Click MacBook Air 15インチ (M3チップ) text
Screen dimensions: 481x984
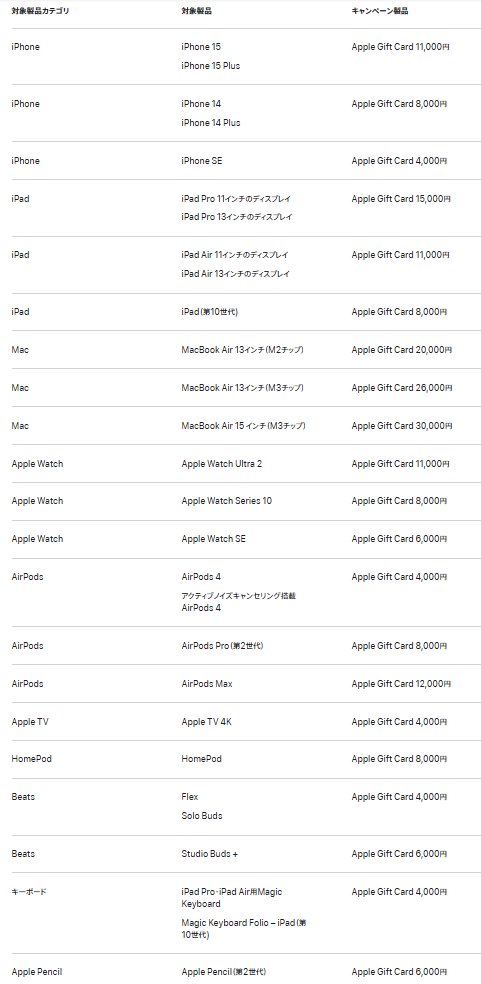[244, 425]
